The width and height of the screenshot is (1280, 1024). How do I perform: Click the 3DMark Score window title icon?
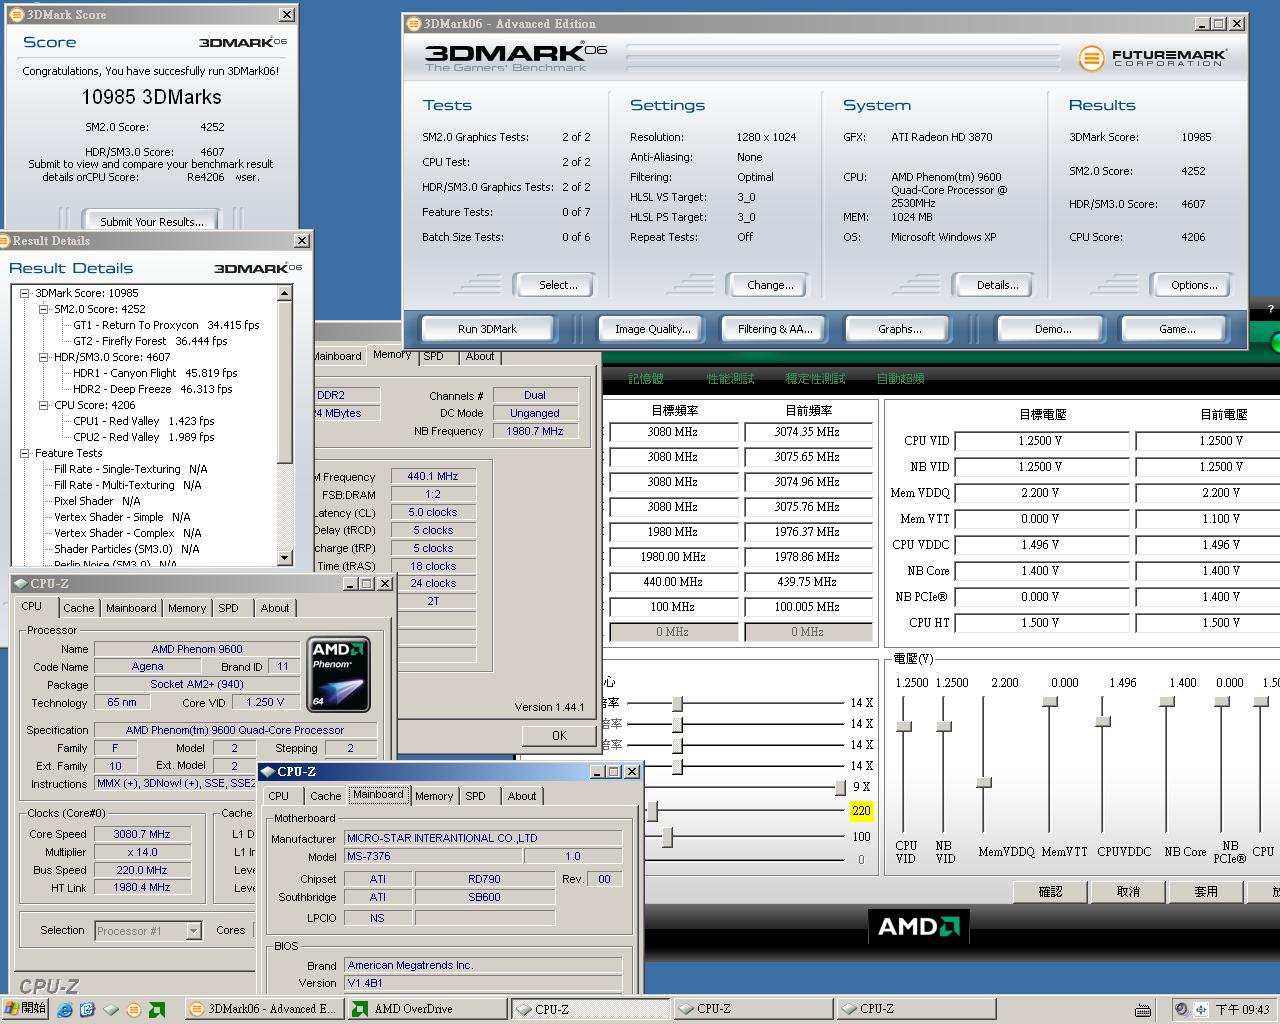[x=17, y=14]
